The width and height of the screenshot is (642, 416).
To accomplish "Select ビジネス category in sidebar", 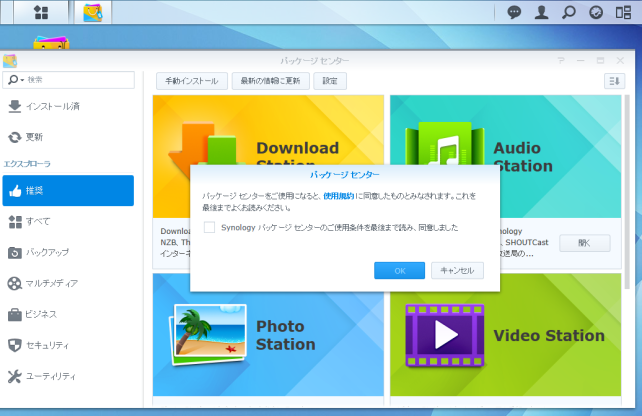I will [68, 314].
